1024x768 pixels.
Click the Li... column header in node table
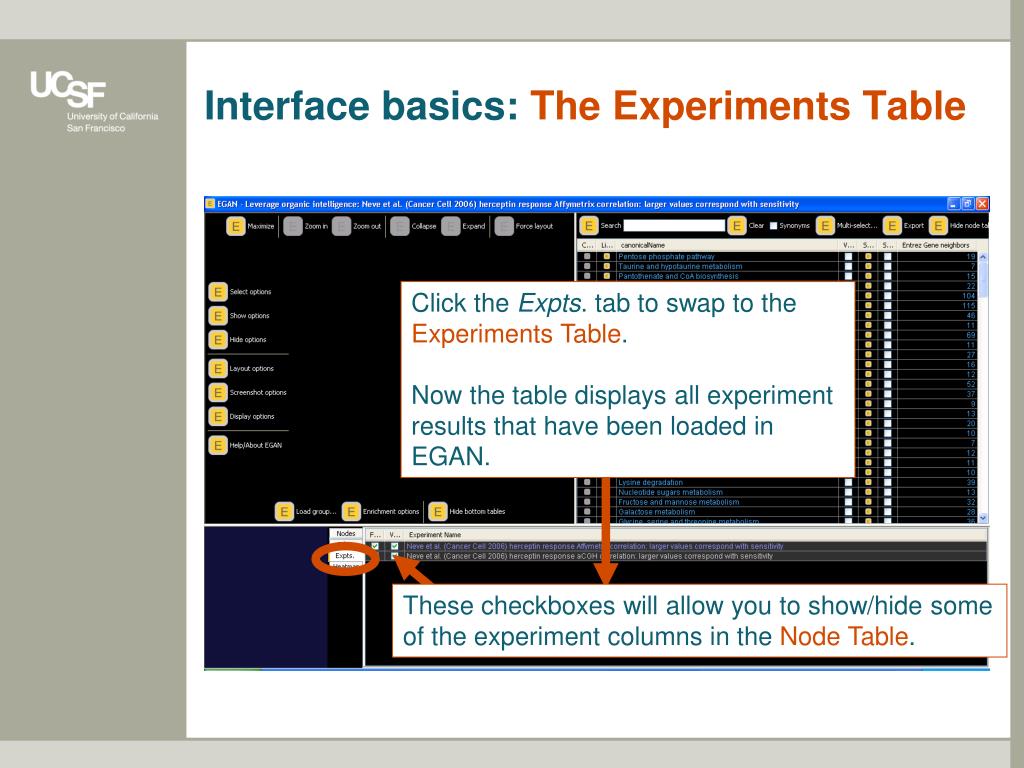(607, 245)
